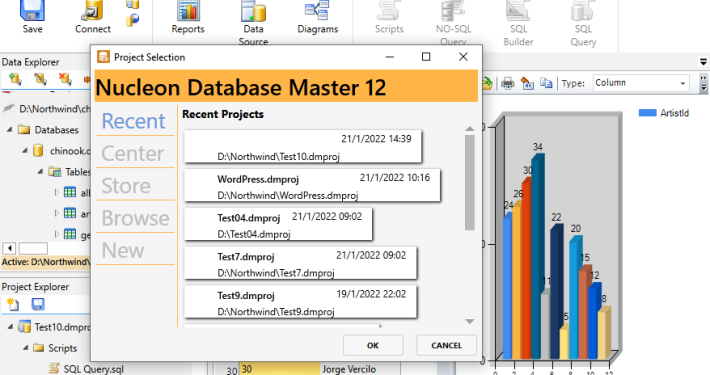The image size is (710, 375).
Task: Open the Reports ribbon button
Action: click(x=188, y=11)
